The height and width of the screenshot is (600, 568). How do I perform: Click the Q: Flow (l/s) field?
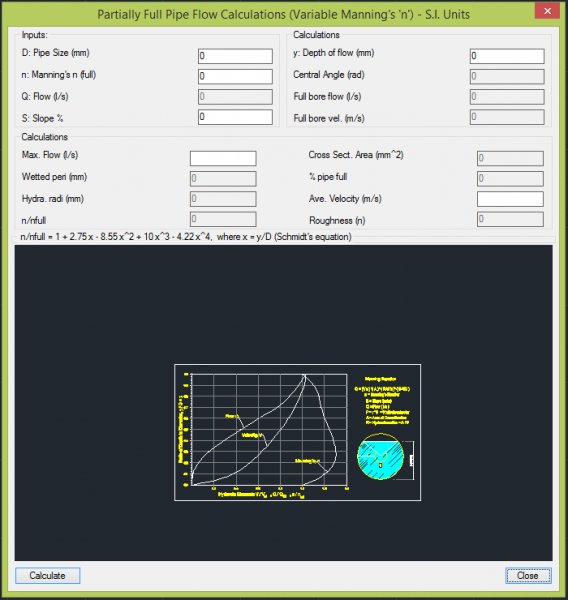click(235, 96)
